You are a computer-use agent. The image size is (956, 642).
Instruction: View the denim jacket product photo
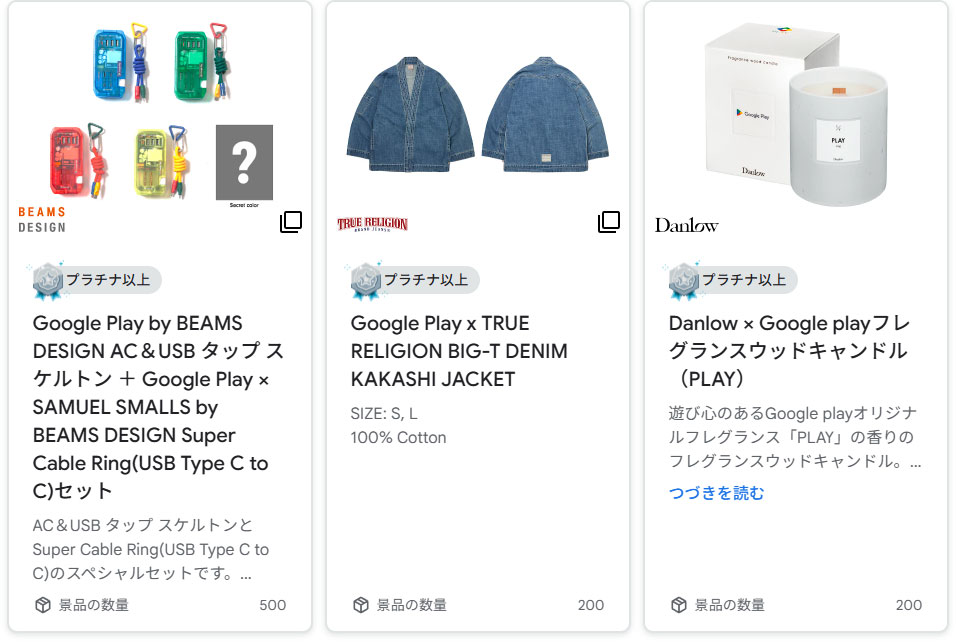(478, 117)
